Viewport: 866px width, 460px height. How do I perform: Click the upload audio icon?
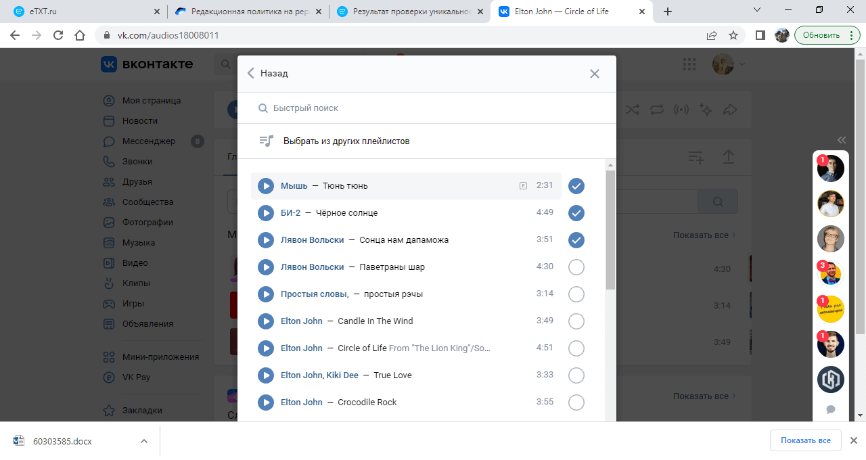coord(728,157)
